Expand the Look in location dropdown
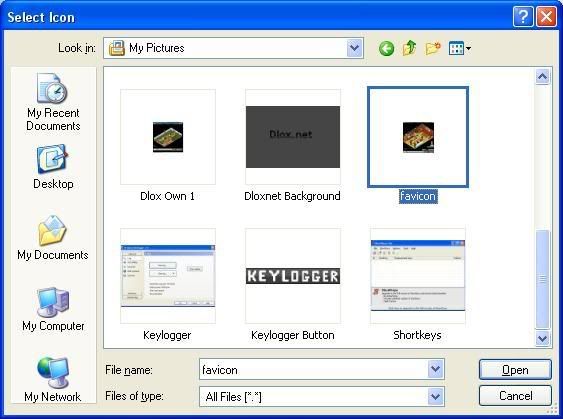Screen dimensions: 563x419 click(x=354, y=48)
